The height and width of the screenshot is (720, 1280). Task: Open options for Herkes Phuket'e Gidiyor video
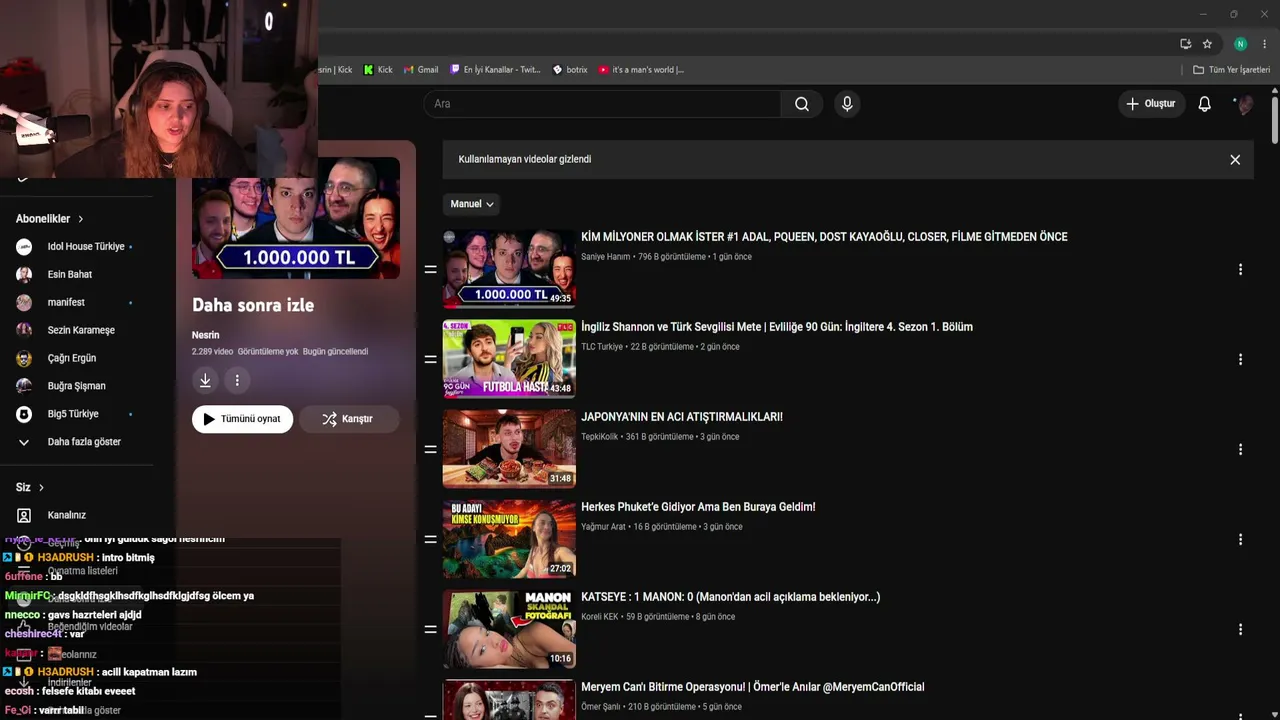coord(1240,539)
